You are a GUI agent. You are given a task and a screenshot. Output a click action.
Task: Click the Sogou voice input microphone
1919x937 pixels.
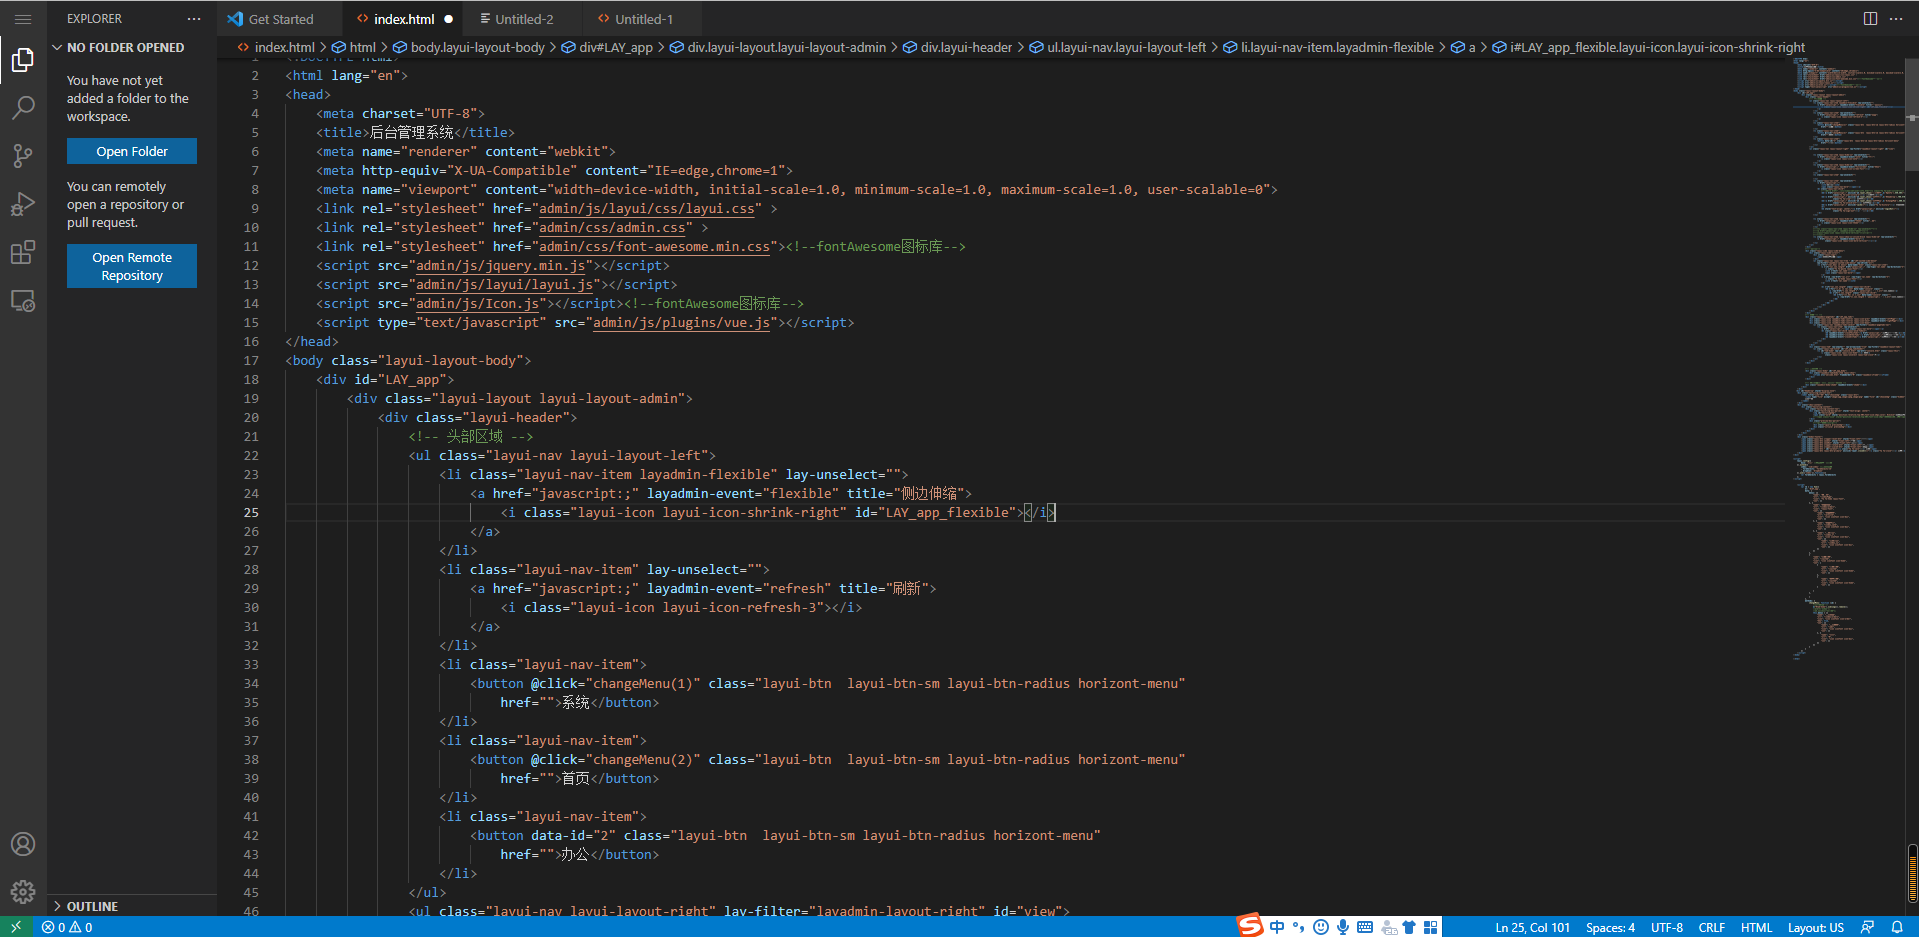pyautogui.click(x=1343, y=927)
